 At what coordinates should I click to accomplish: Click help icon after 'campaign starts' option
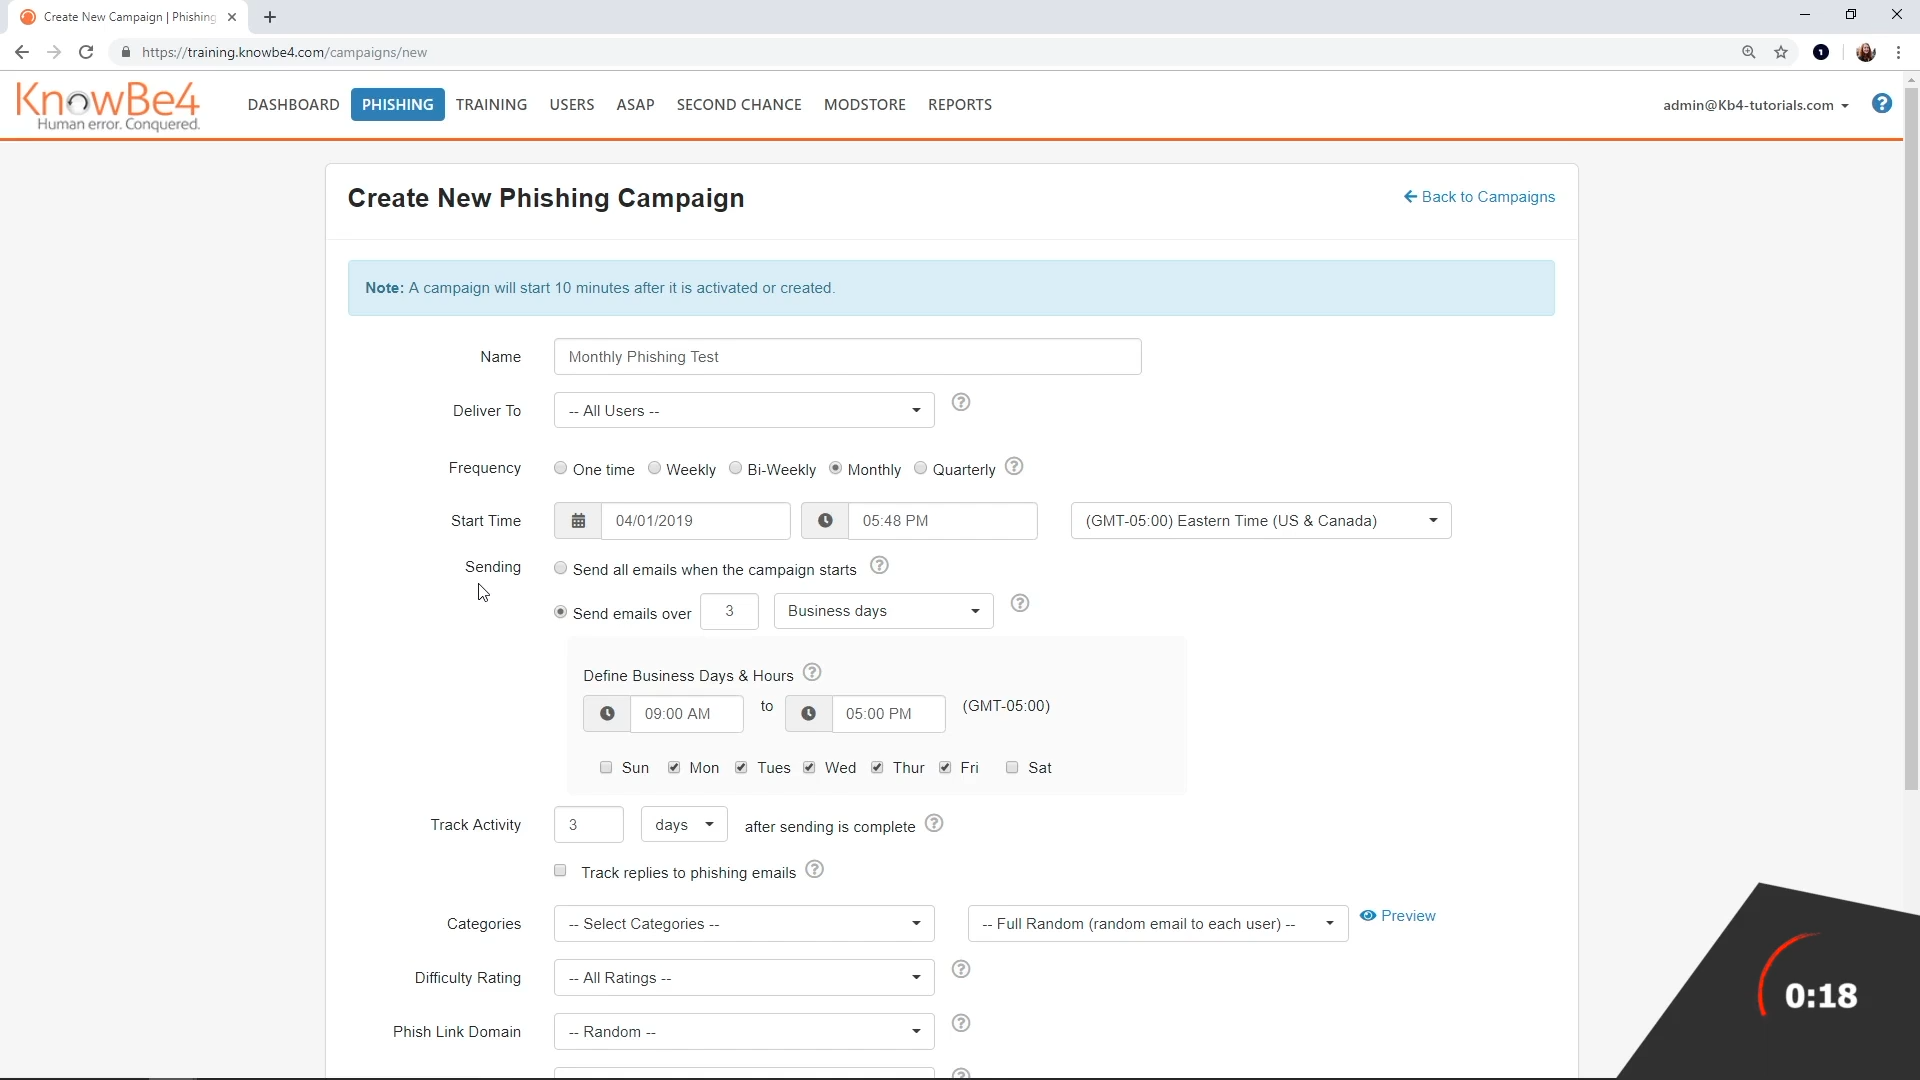tap(879, 566)
